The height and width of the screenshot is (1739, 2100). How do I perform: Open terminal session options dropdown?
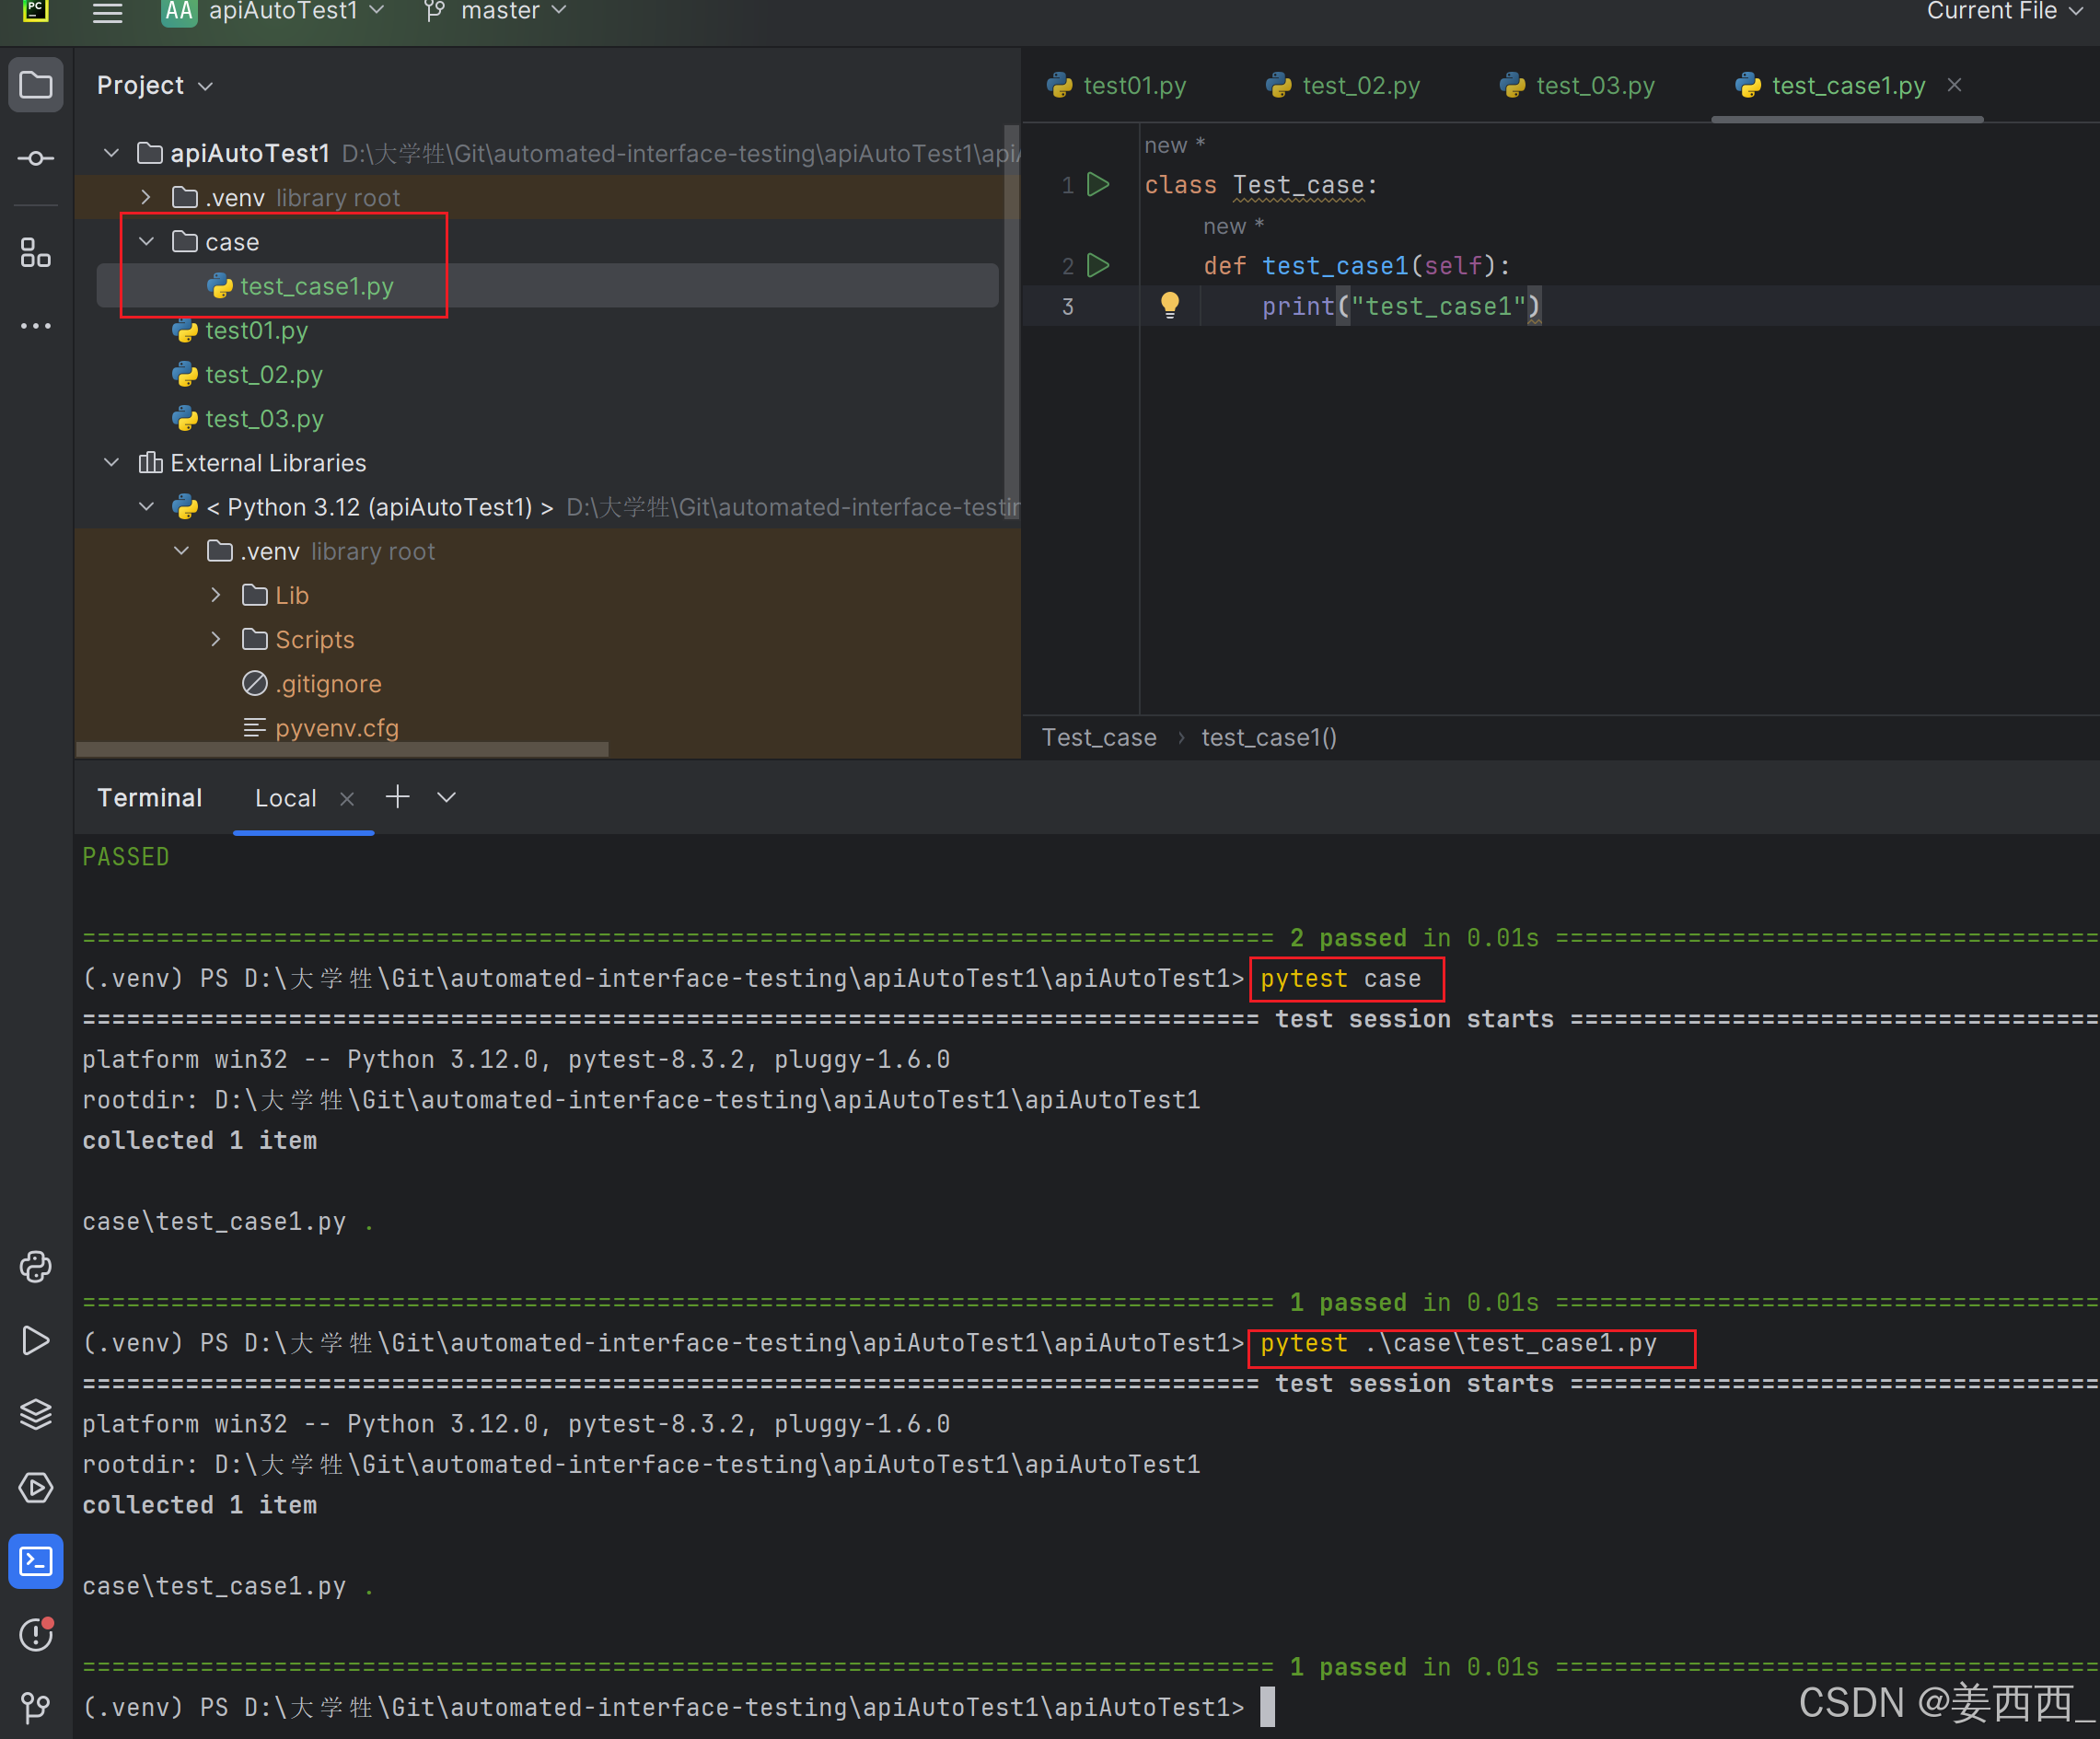(446, 797)
